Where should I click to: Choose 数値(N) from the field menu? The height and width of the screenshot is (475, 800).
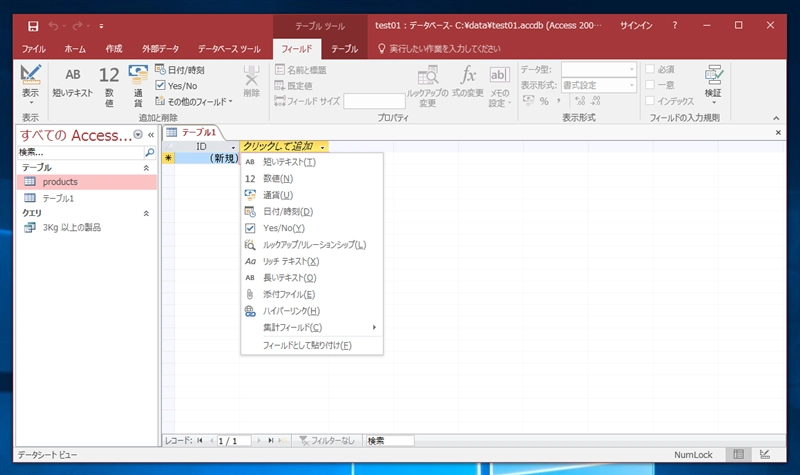pyautogui.click(x=312, y=179)
